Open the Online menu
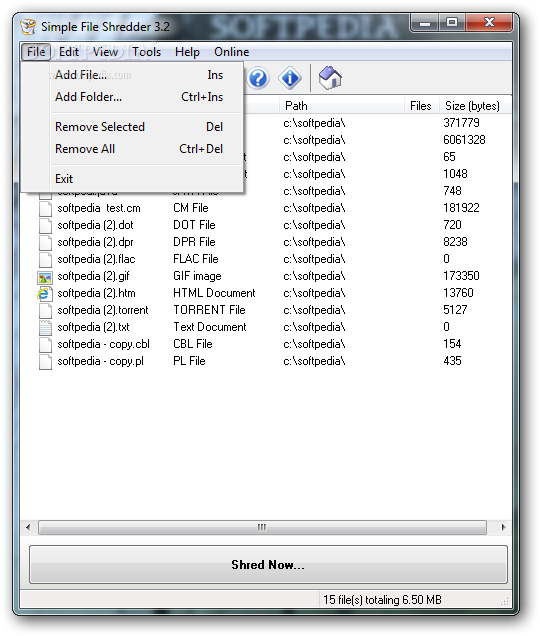Viewport: 540px width, 636px height. (x=232, y=52)
